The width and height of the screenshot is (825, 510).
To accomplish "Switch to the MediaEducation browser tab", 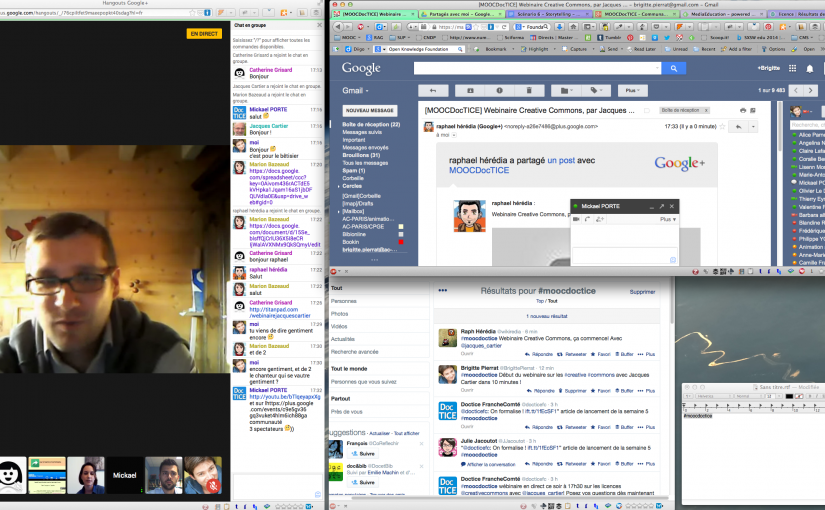I will (x=722, y=14).
